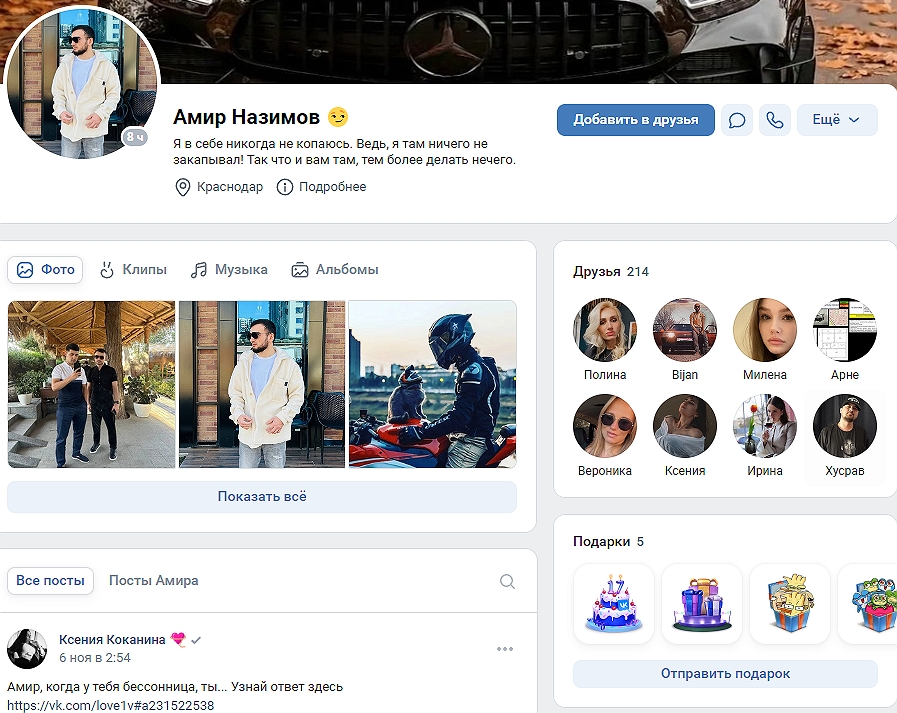Select the Посты Амира filter

tap(153, 580)
